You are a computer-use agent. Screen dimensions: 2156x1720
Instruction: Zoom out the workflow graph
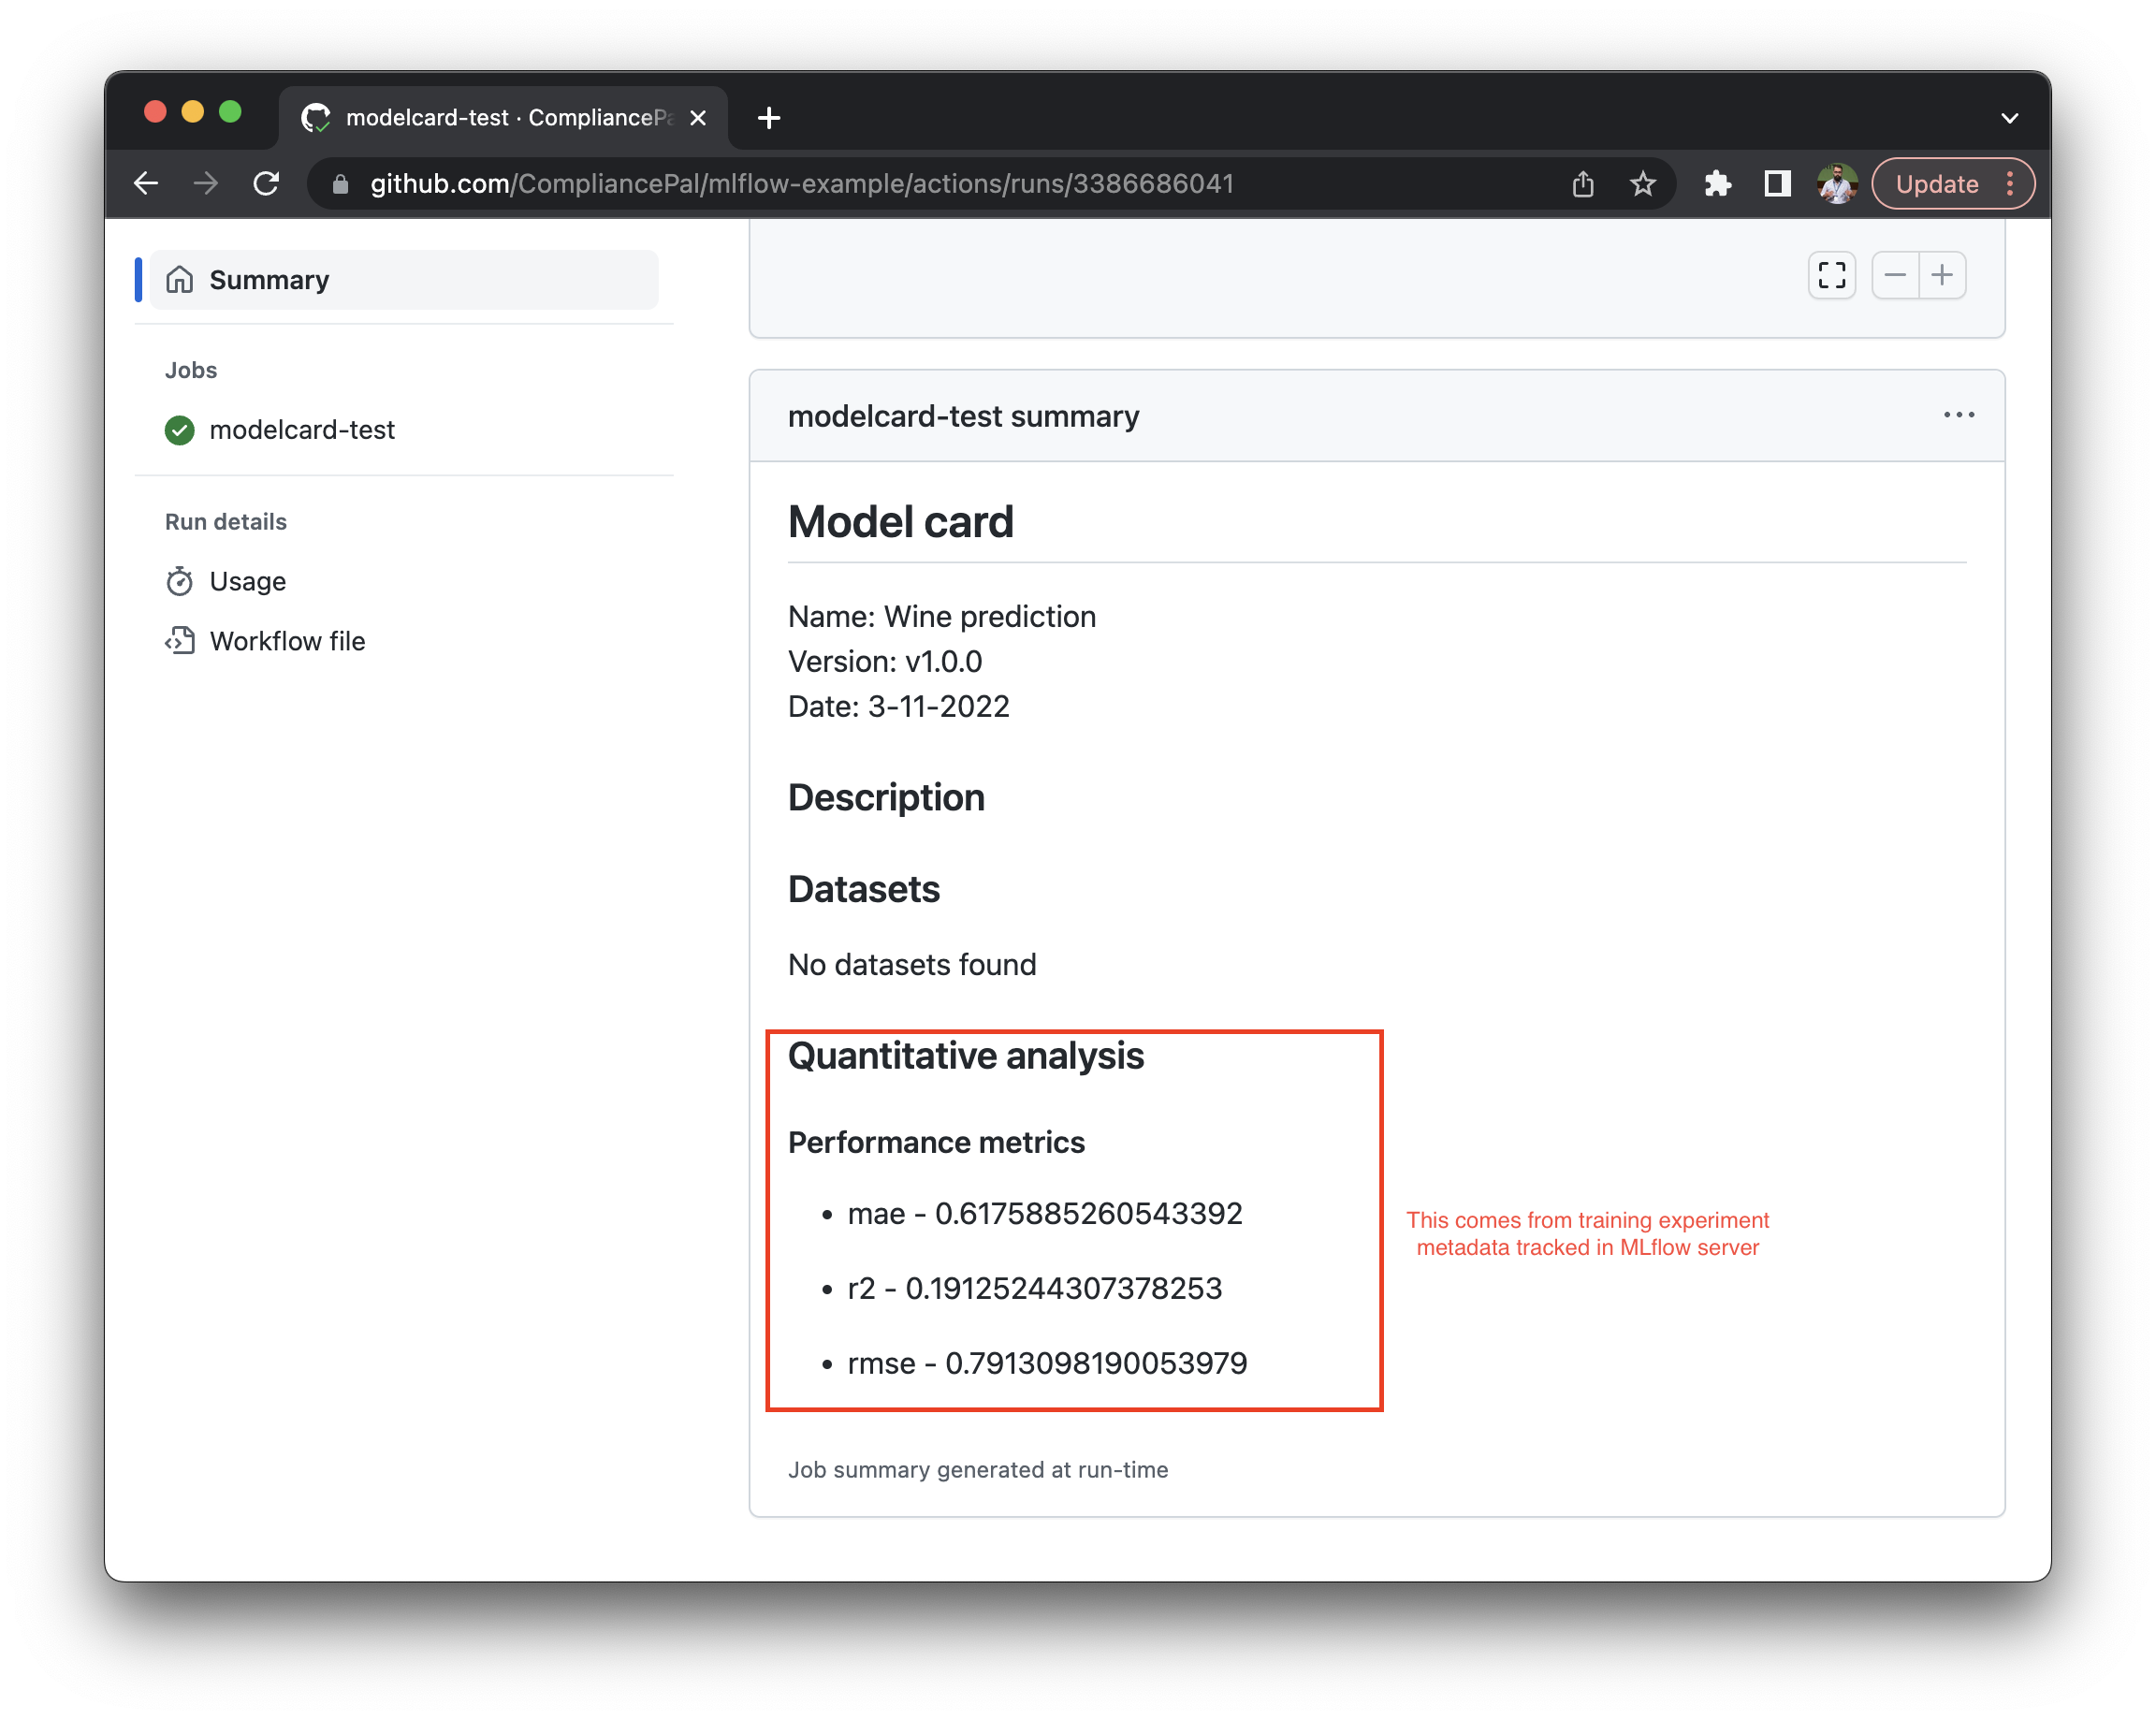coord(1894,275)
